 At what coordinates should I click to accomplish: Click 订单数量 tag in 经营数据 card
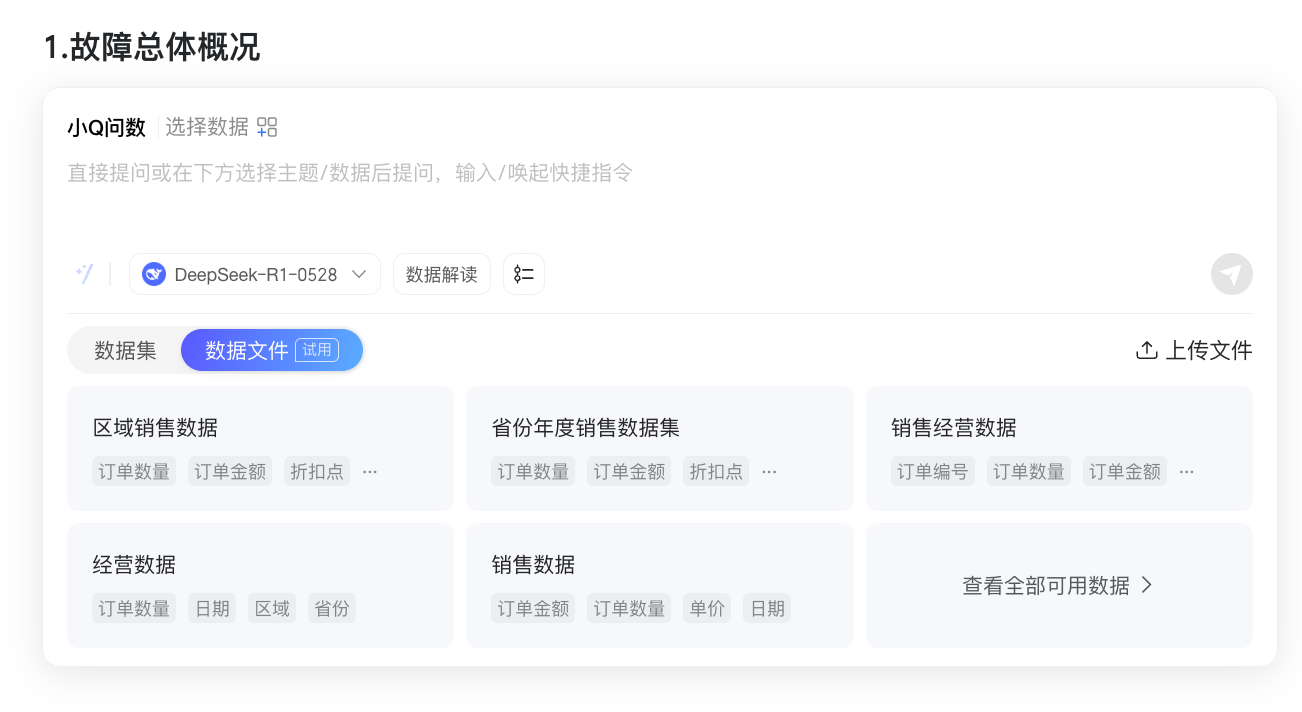point(134,608)
